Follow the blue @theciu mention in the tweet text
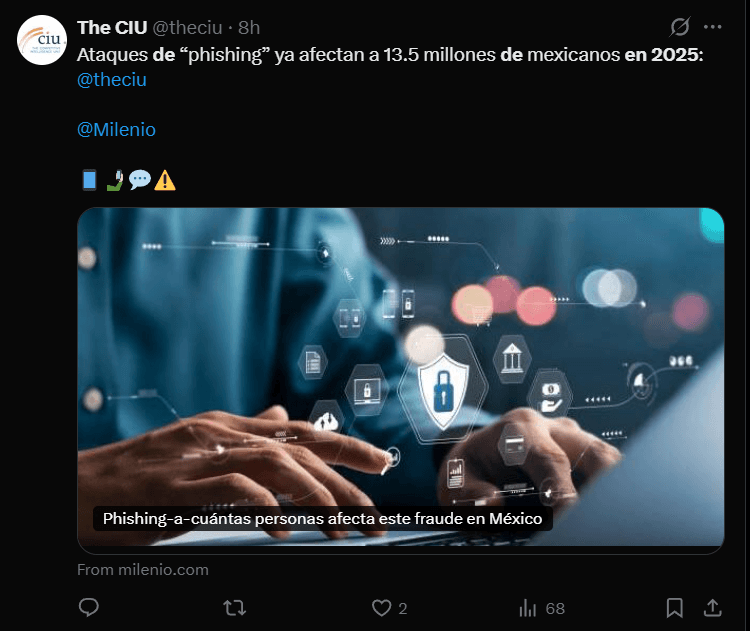The width and height of the screenshot is (750, 631). tap(112, 79)
